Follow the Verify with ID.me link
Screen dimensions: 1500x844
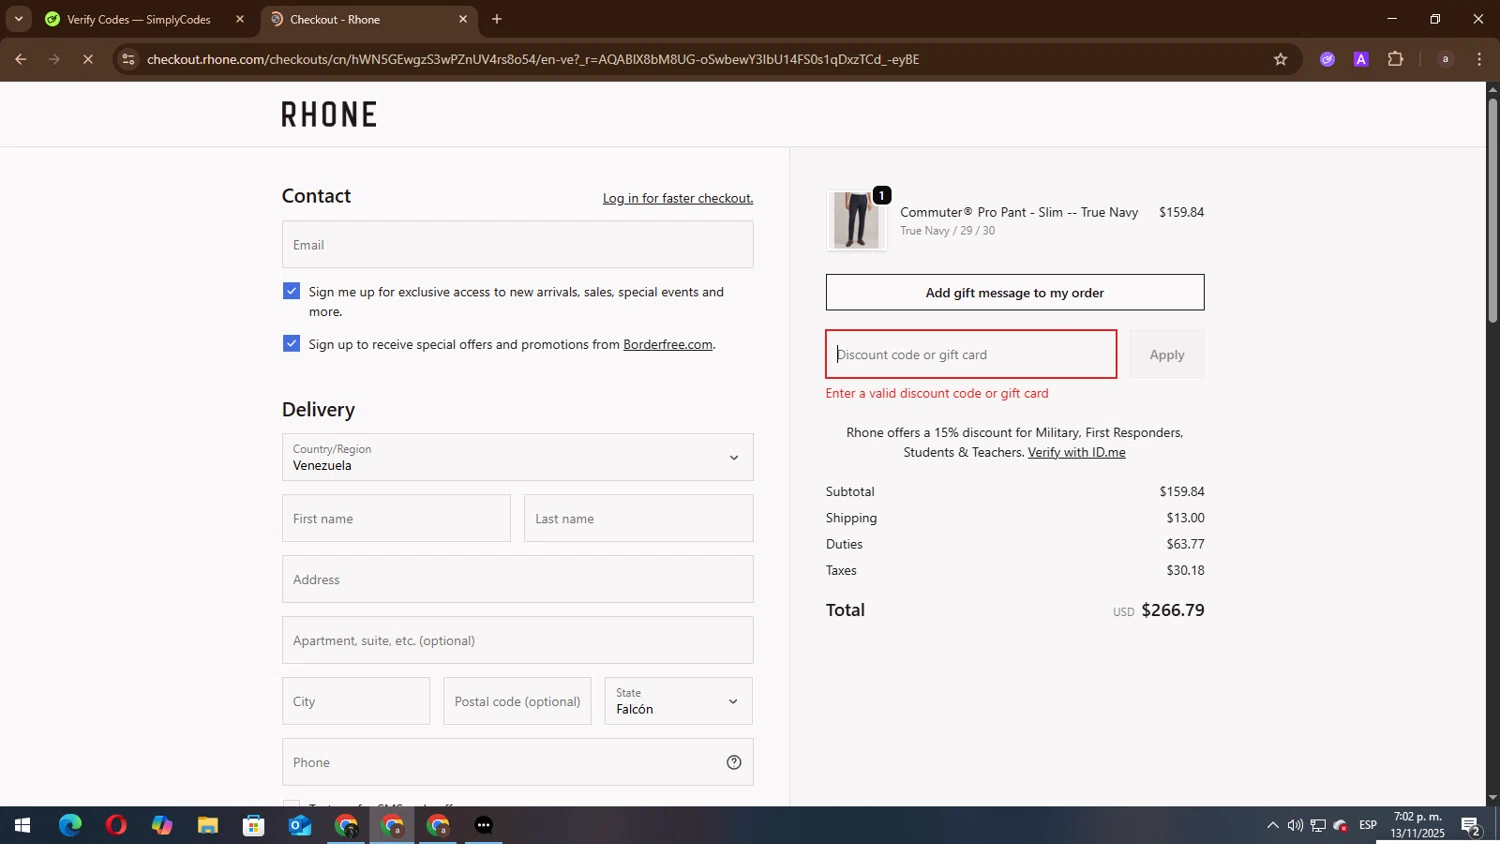[1076, 452]
